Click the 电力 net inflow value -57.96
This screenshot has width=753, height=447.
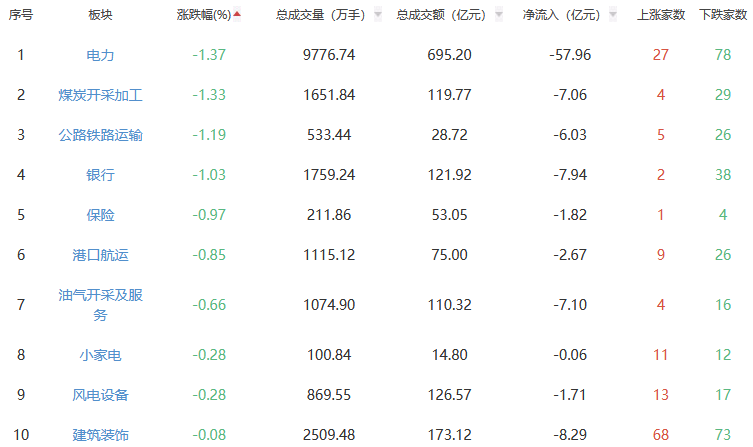571,54
